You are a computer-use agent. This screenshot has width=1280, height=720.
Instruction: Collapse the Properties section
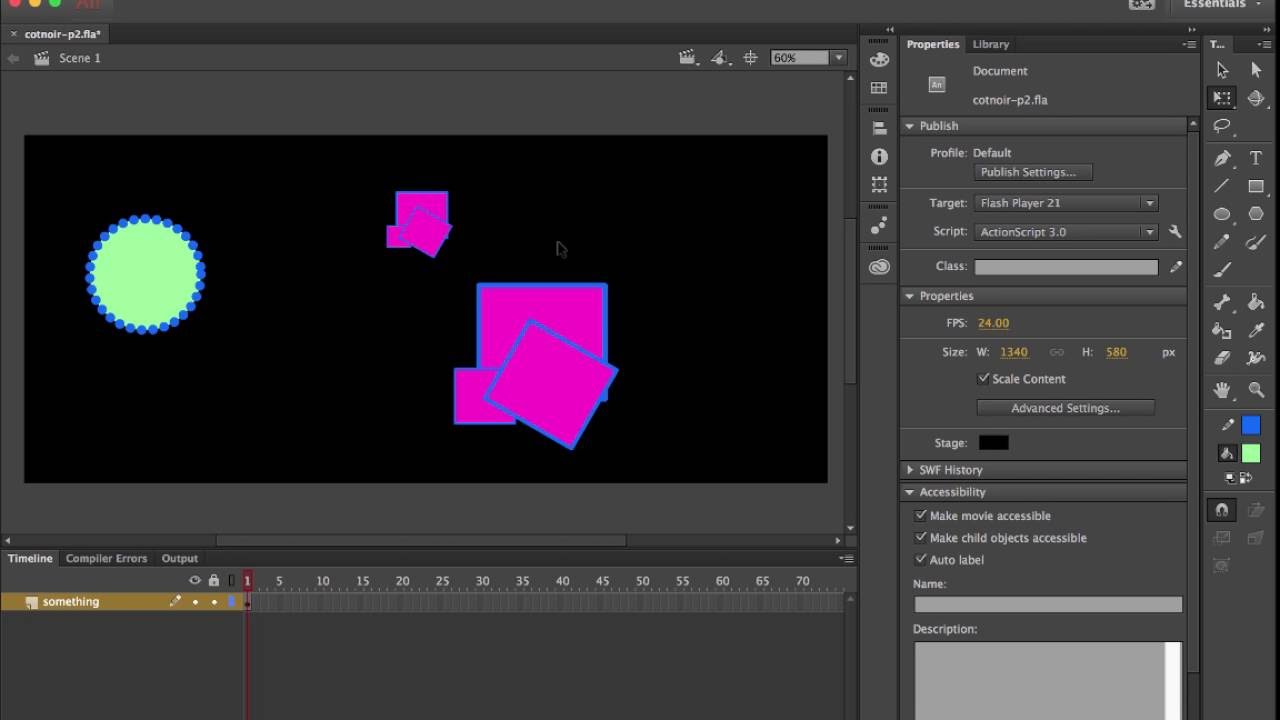click(910, 296)
